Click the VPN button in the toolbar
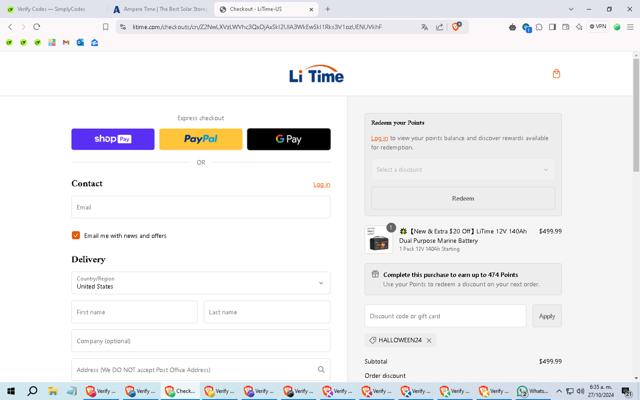The width and height of the screenshot is (640, 400). pyautogui.click(x=598, y=27)
